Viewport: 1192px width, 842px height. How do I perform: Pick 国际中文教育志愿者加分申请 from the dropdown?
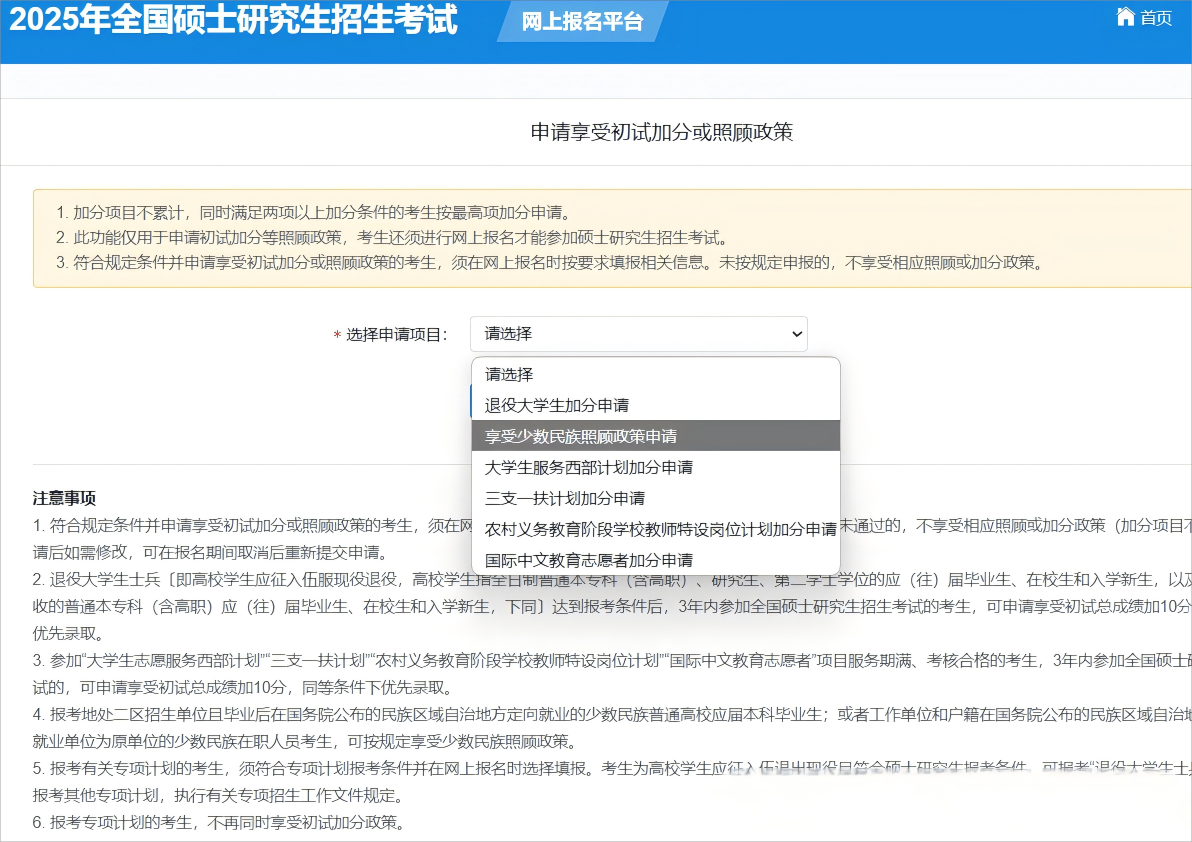click(x=589, y=560)
